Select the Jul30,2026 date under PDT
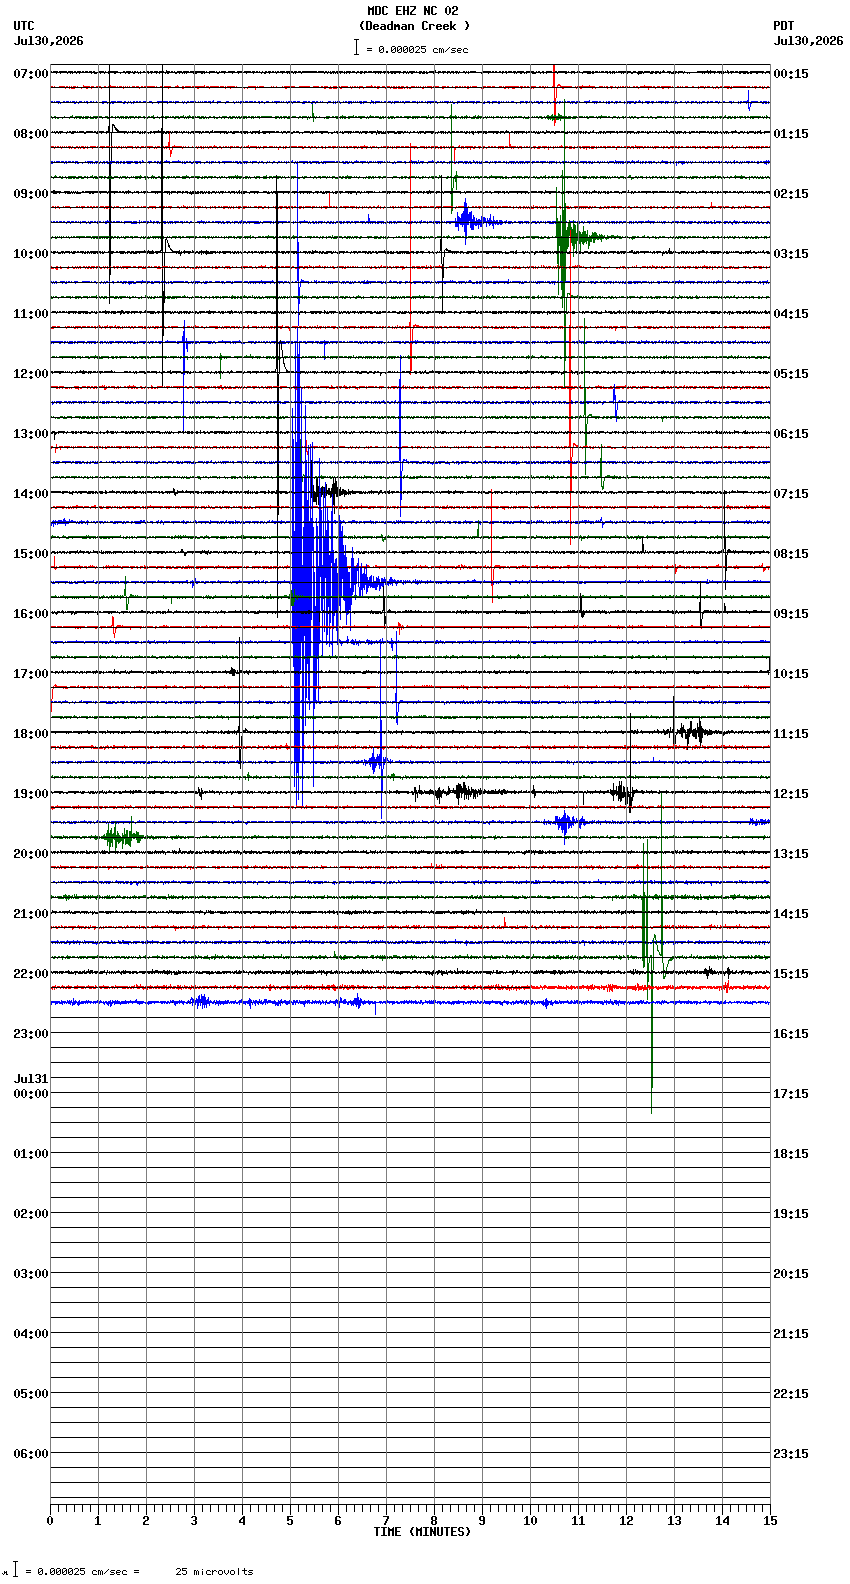 point(808,41)
